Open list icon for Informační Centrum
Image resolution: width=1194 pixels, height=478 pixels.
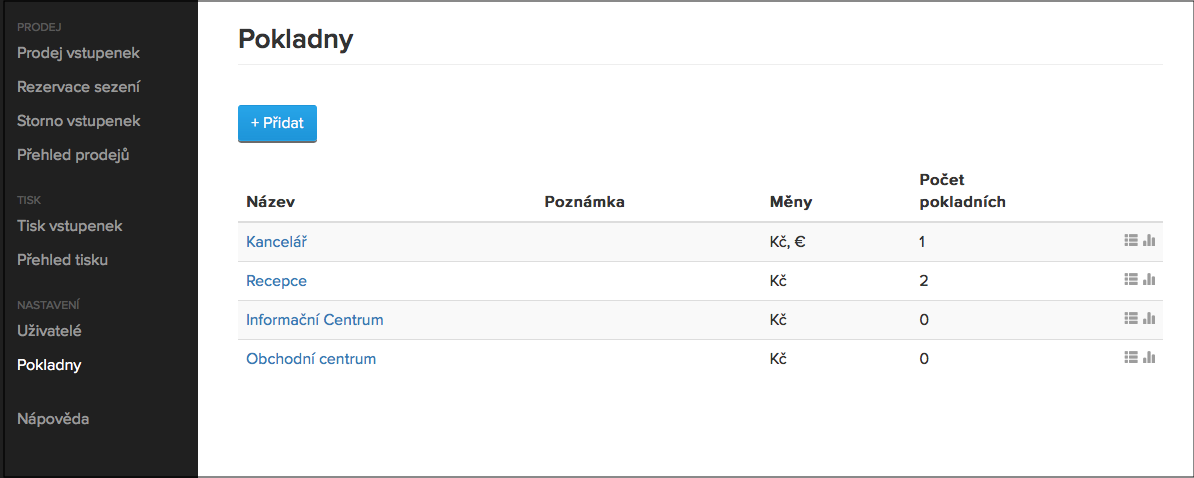tap(1131, 318)
